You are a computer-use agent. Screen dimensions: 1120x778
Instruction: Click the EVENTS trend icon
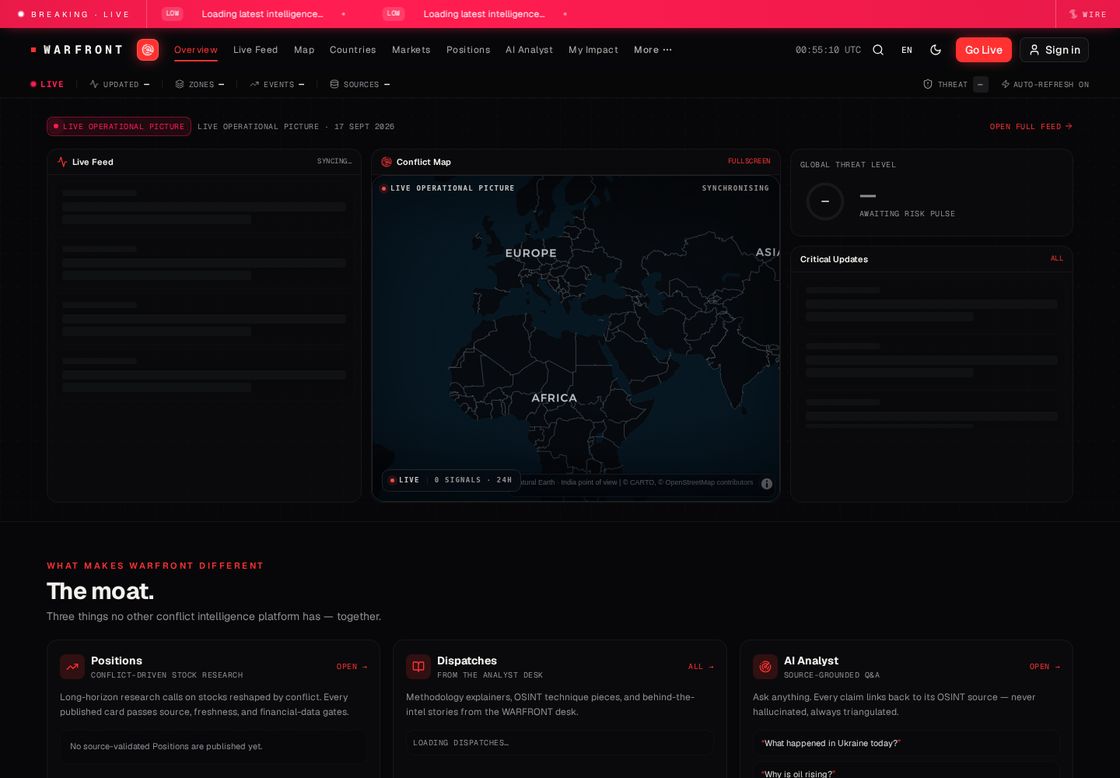(x=254, y=84)
